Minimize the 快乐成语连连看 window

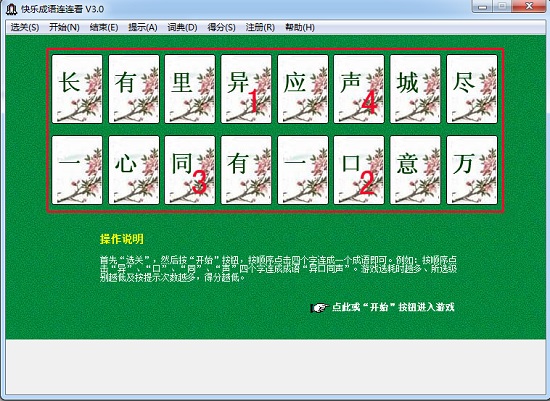point(483,6)
